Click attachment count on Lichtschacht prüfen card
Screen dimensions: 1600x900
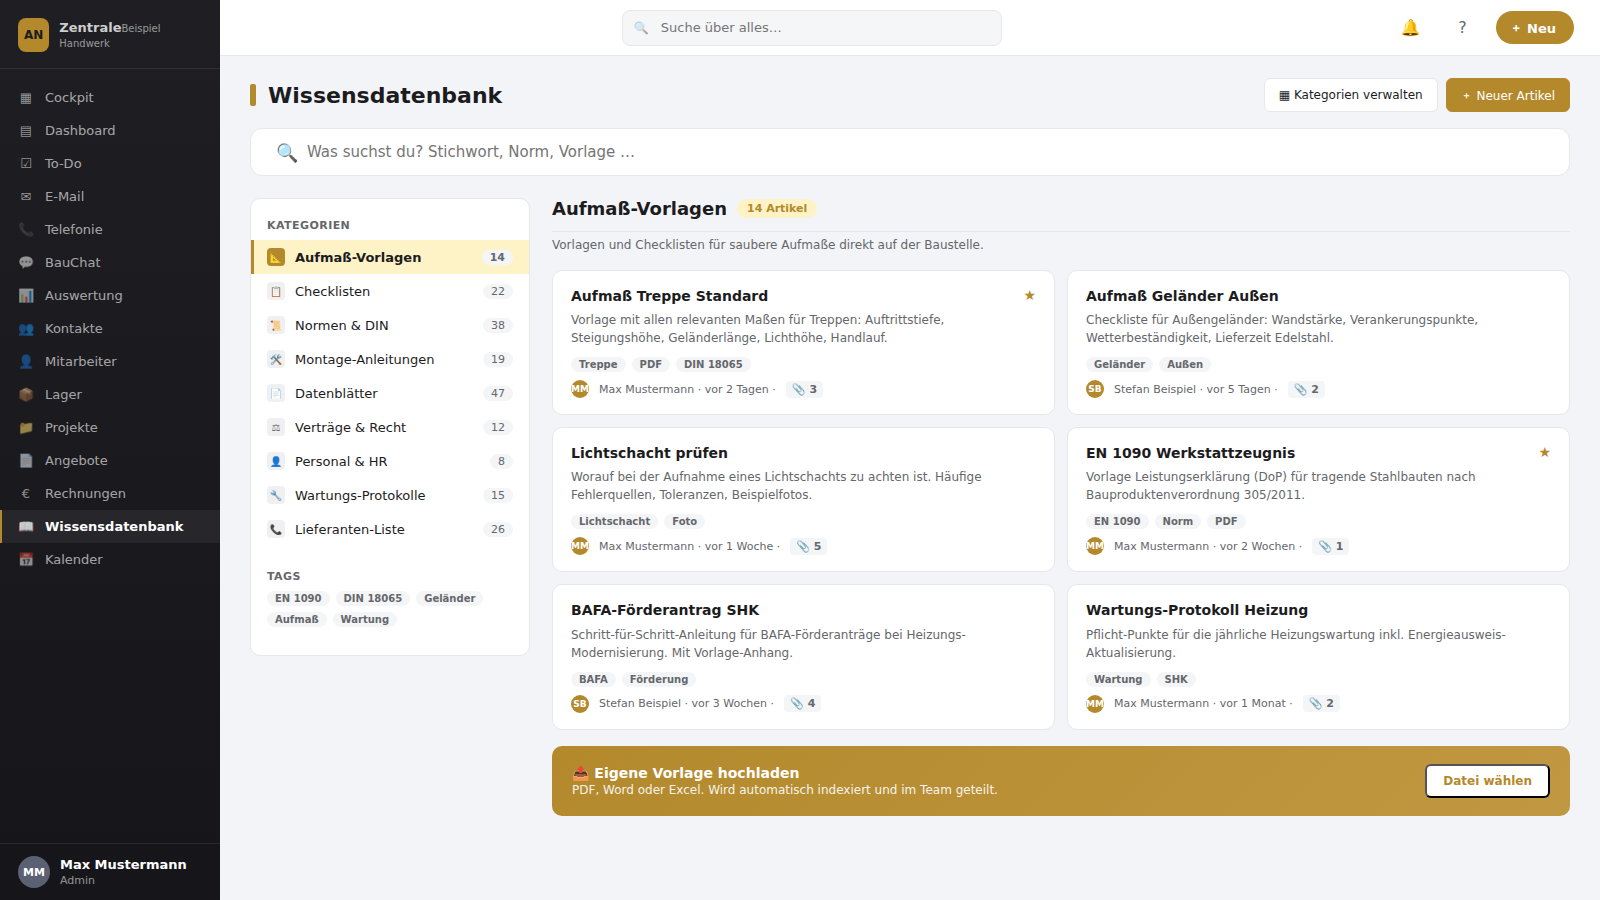[809, 546]
